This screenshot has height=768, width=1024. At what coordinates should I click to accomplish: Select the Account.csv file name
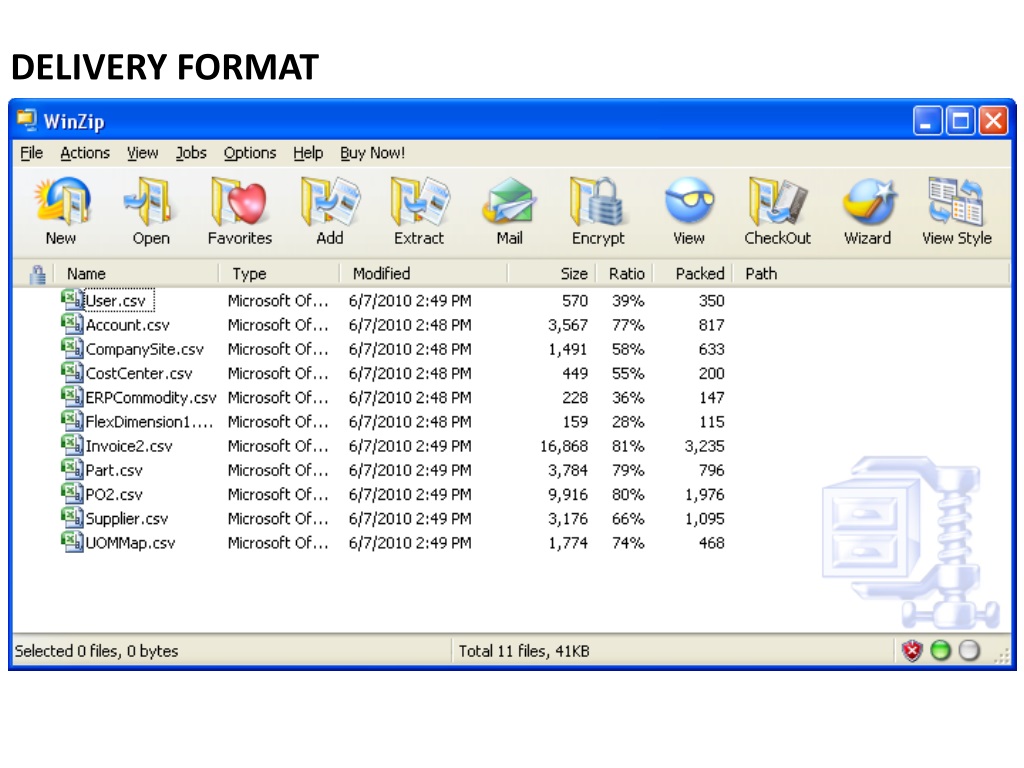tap(128, 325)
